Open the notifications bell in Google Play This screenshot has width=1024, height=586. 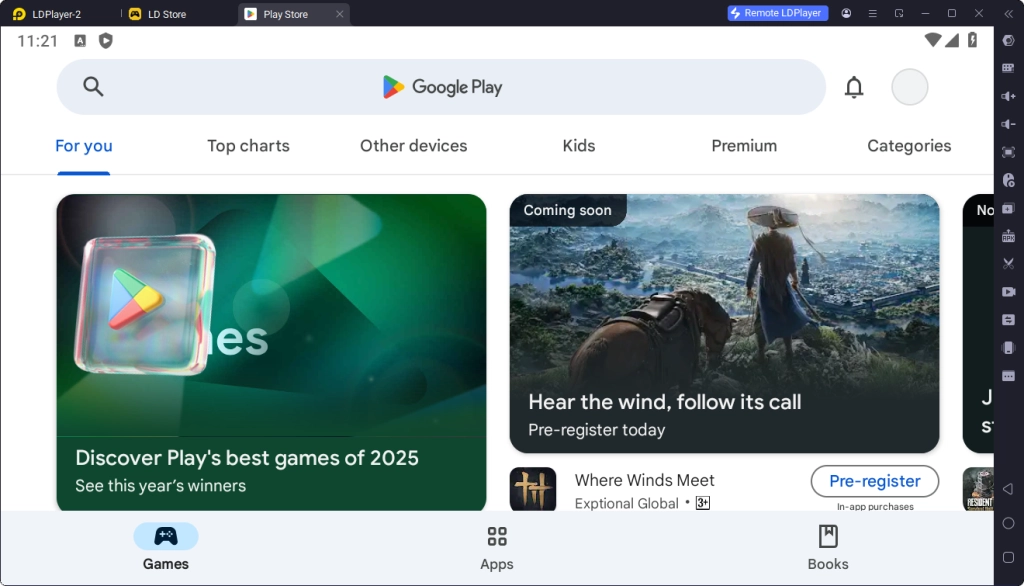(854, 87)
